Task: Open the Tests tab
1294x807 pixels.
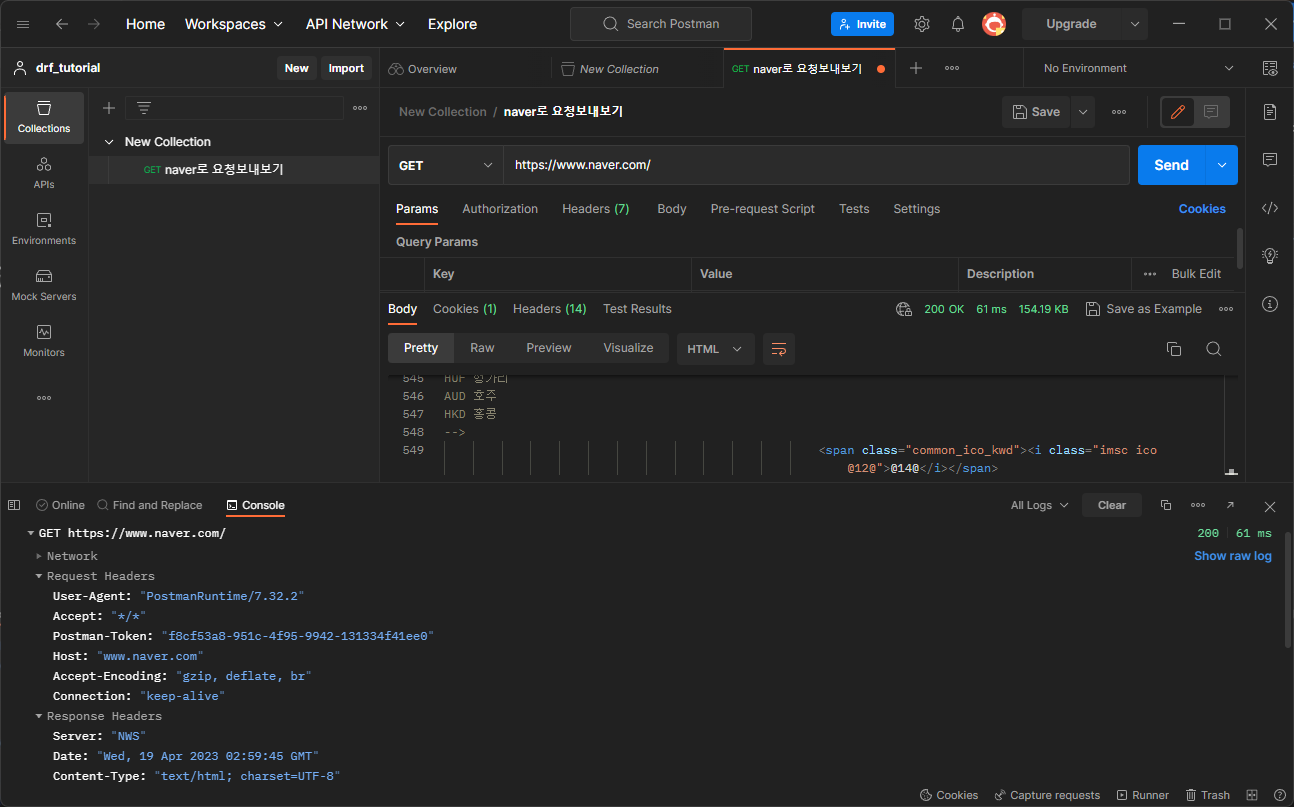Action: coord(854,209)
